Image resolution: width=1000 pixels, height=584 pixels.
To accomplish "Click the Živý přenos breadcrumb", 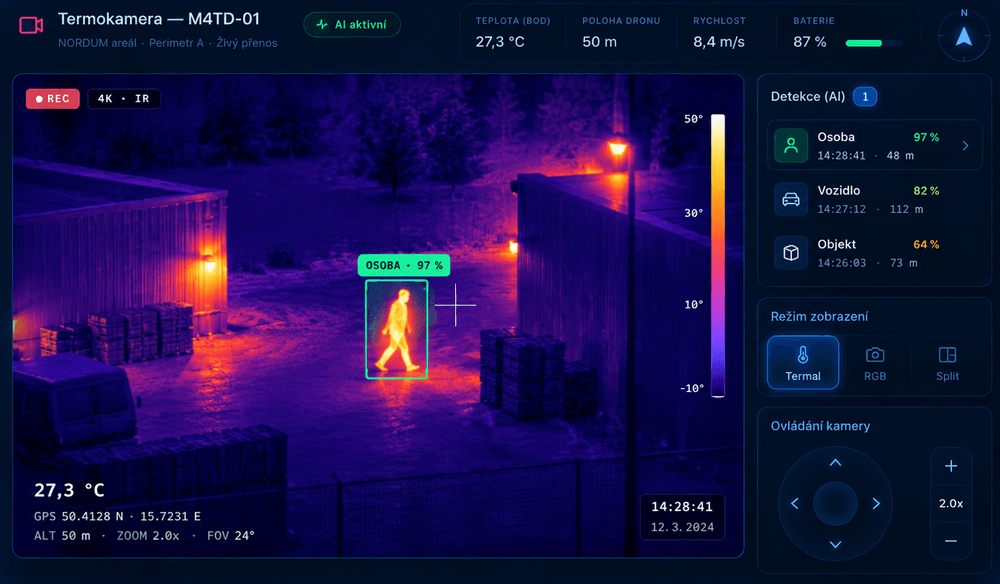I will (x=247, y=43).
